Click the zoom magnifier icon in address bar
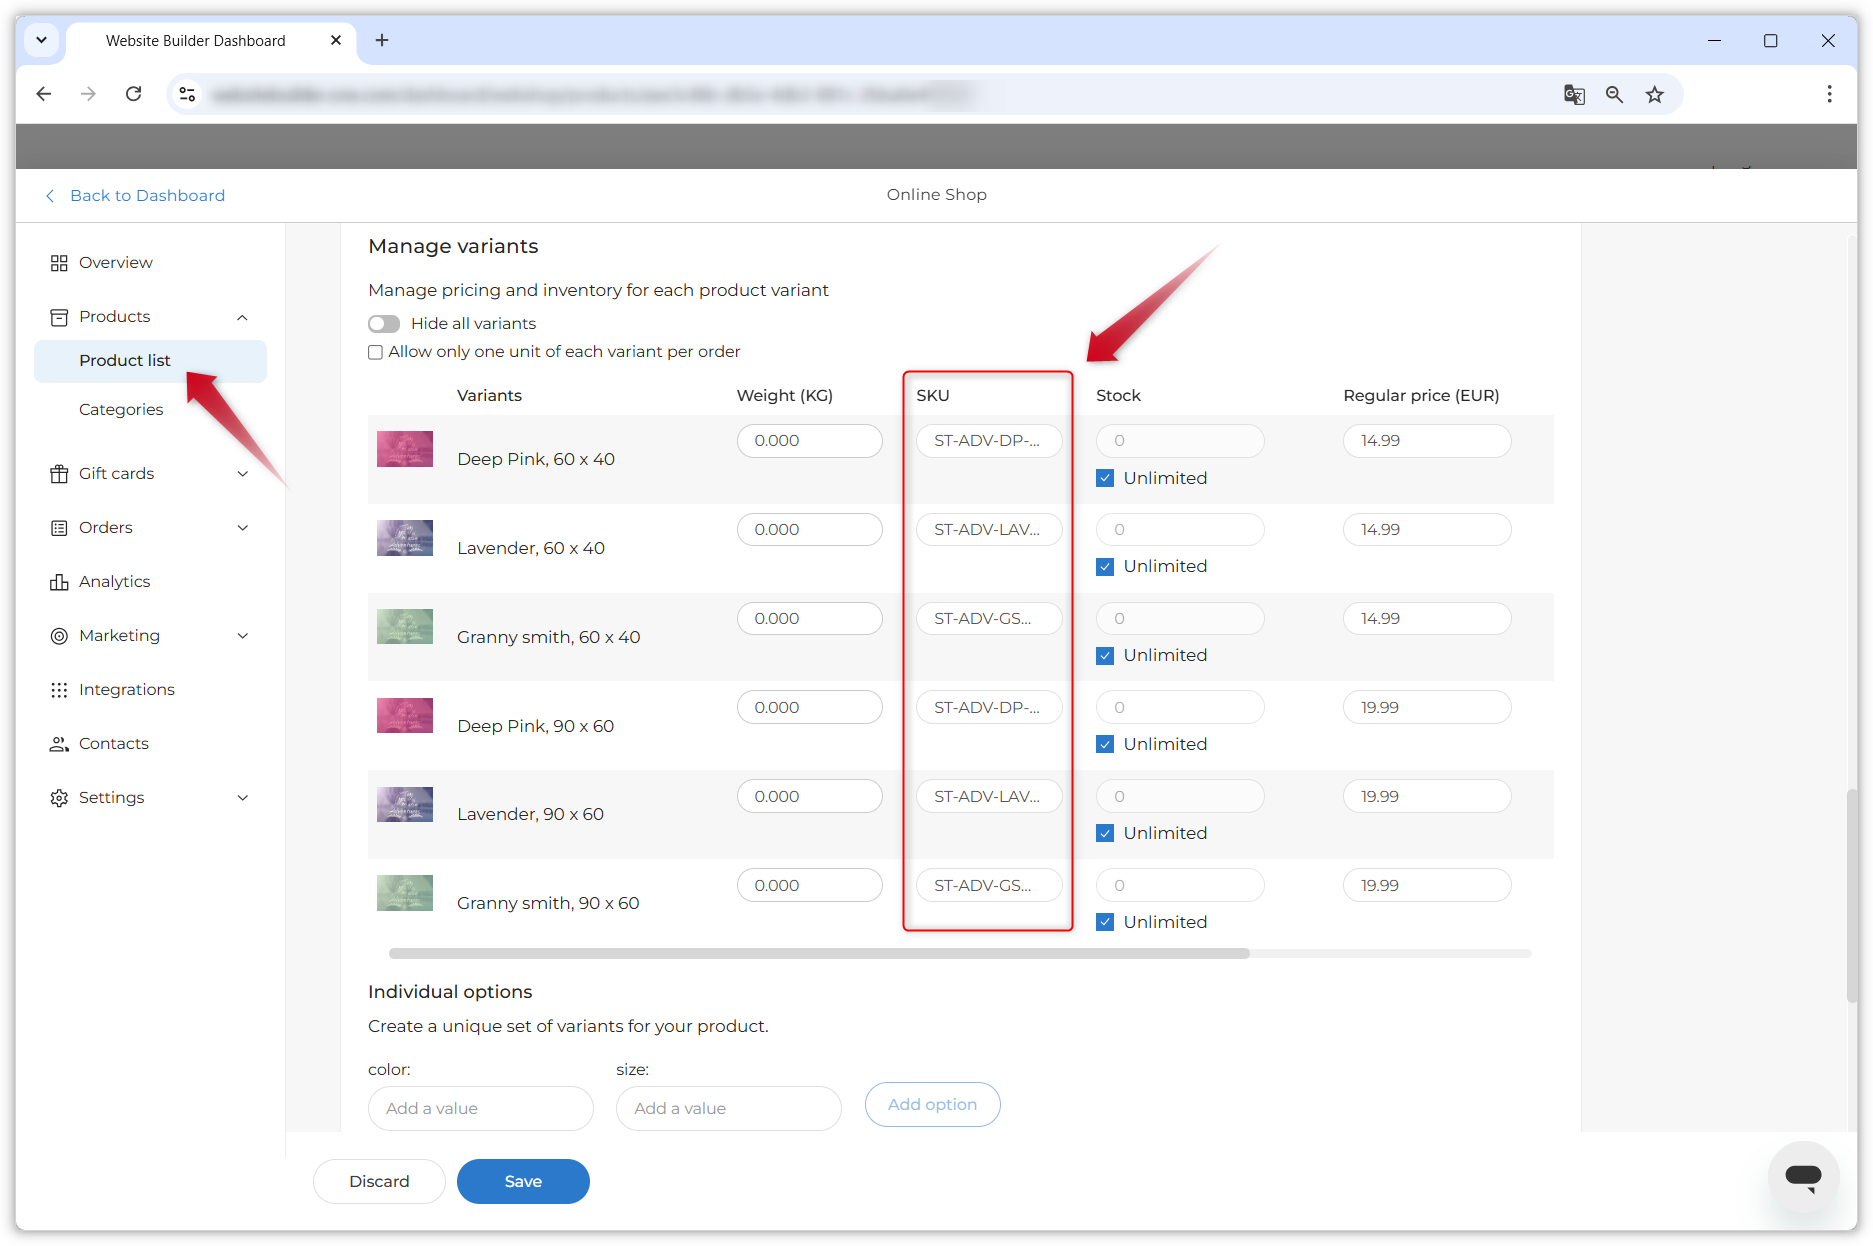1873x1246 pixels. [x=1614, y=94]
